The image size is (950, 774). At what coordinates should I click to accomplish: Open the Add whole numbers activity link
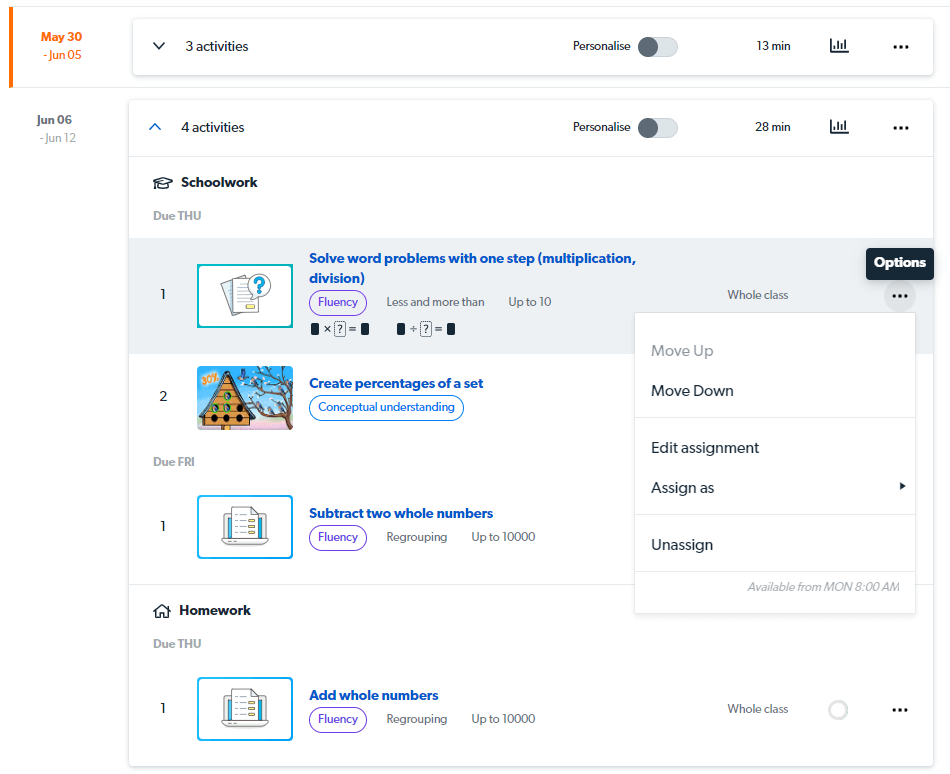pyautogui.click(x=374, y=695)
